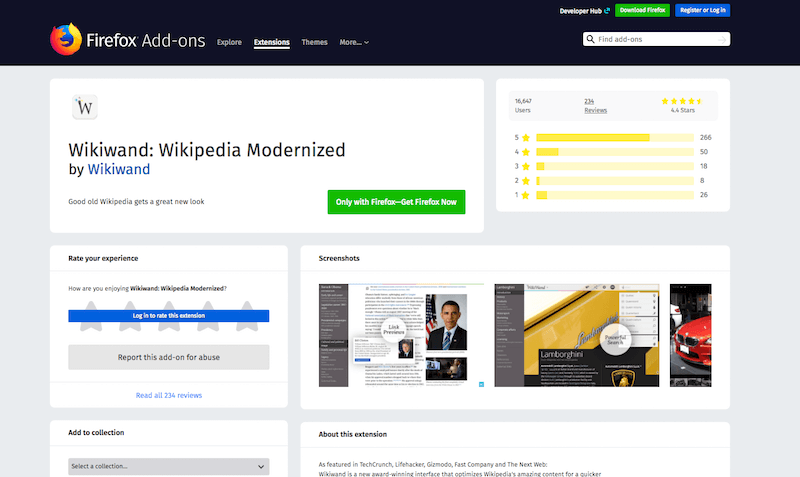800x477 pixels.
Task: Go to the Explore tab
Action: (x=229, y=42)
